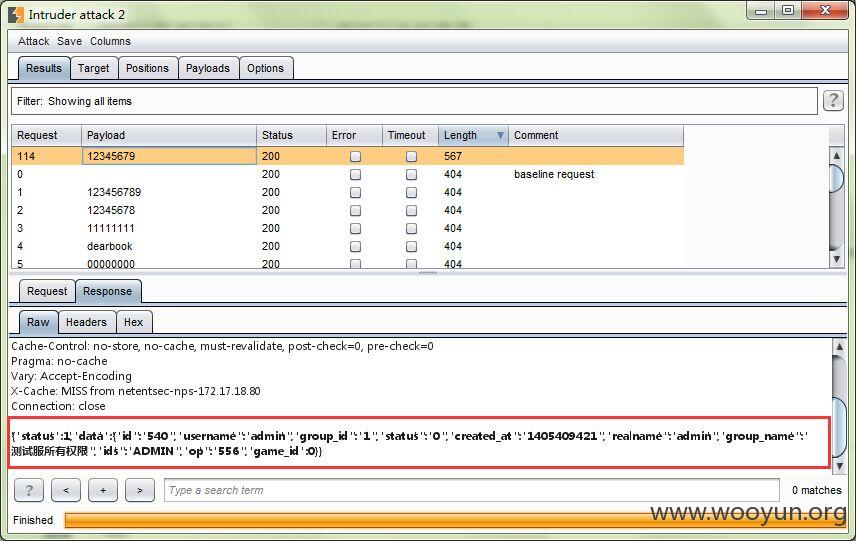Click the filter help question mark icon

[833, 100]
